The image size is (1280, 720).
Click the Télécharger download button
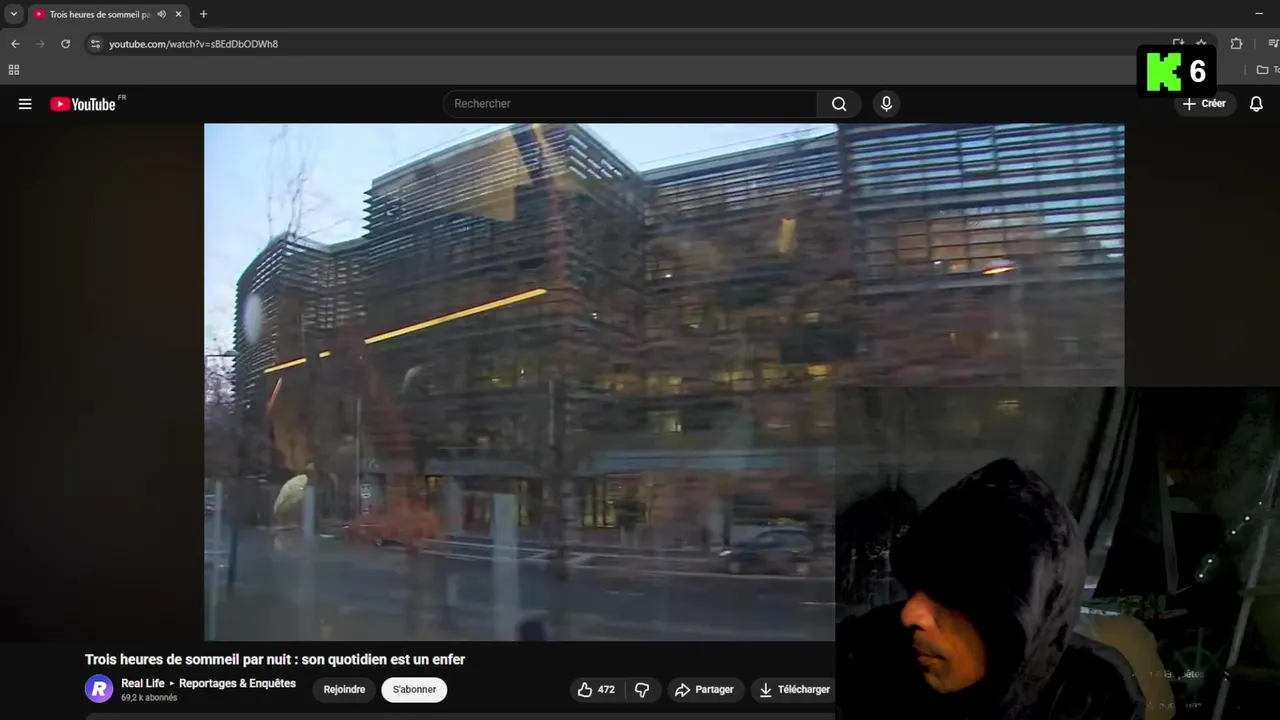pos(794,689)
